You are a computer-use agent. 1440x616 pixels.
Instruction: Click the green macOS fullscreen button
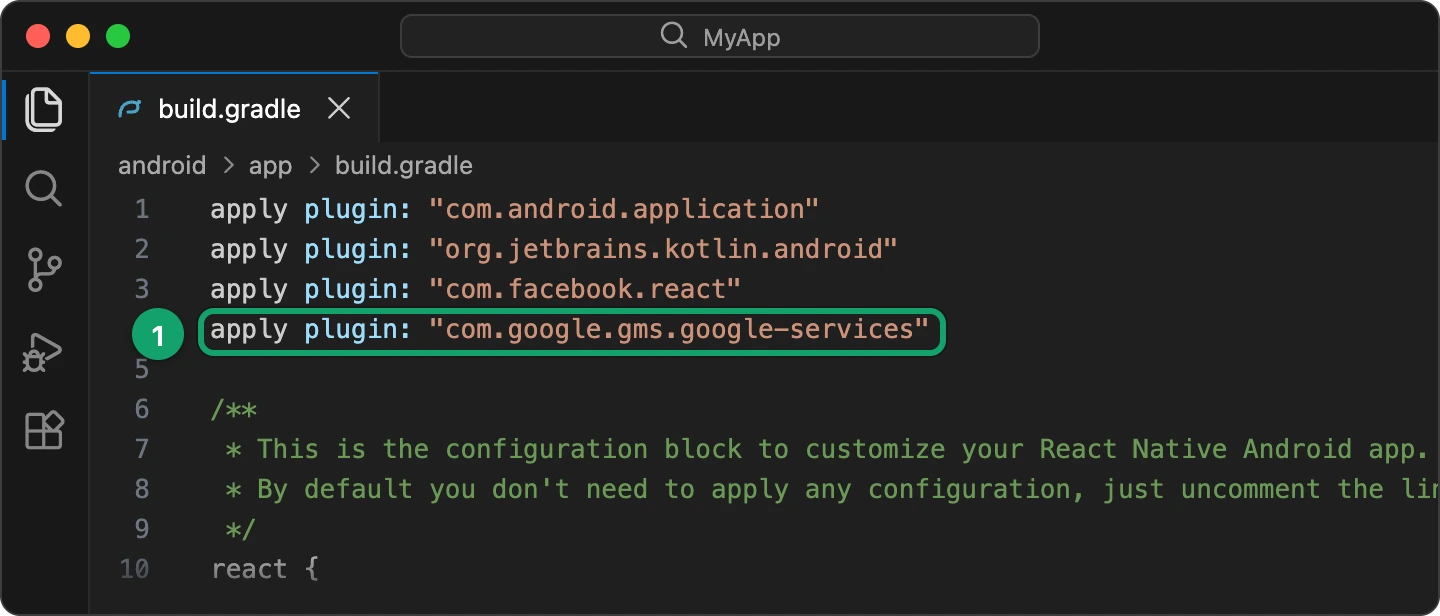[118, 37]
